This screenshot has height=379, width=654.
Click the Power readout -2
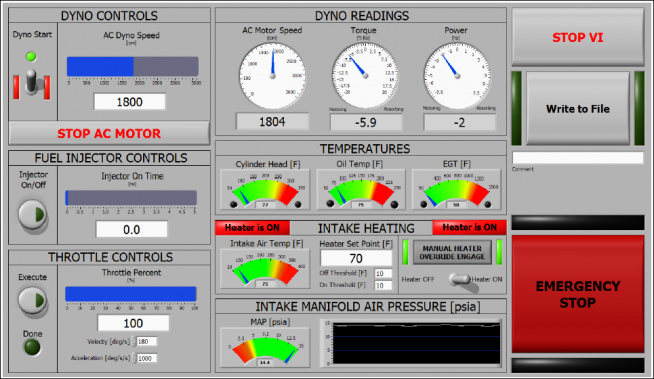coord(459,123)
